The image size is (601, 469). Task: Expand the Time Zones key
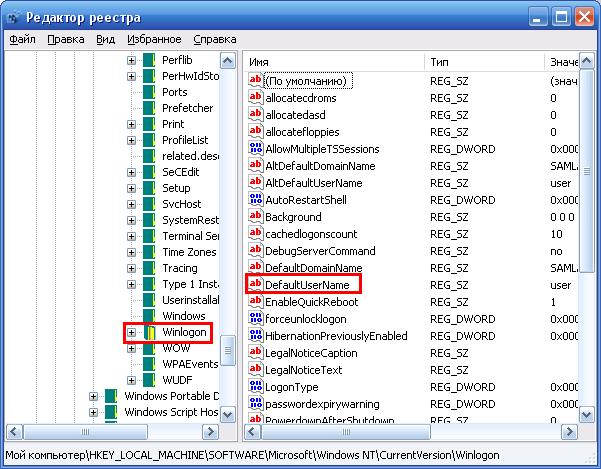point(131,252)
